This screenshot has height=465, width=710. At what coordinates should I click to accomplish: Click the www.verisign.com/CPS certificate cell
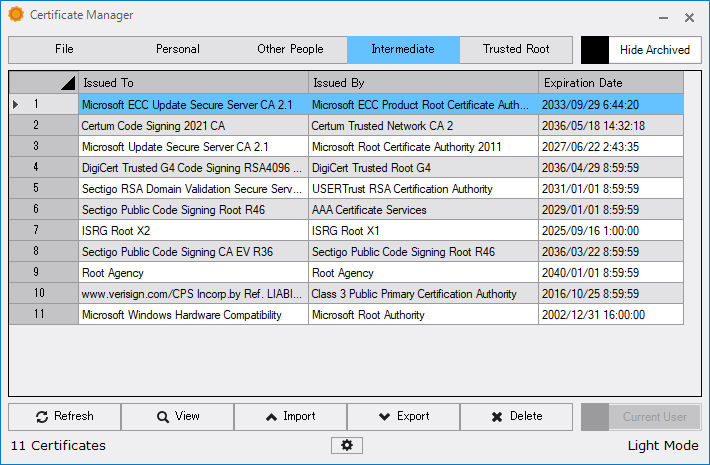click(193, 294)
